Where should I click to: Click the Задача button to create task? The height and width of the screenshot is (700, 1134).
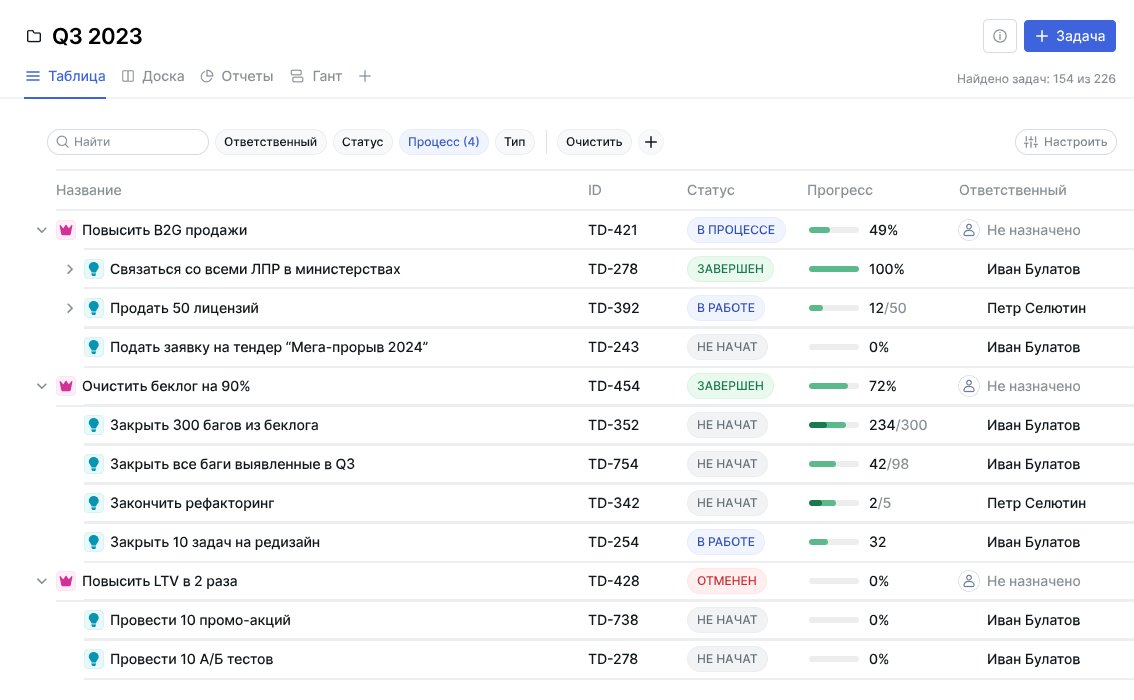(1069, 36)
